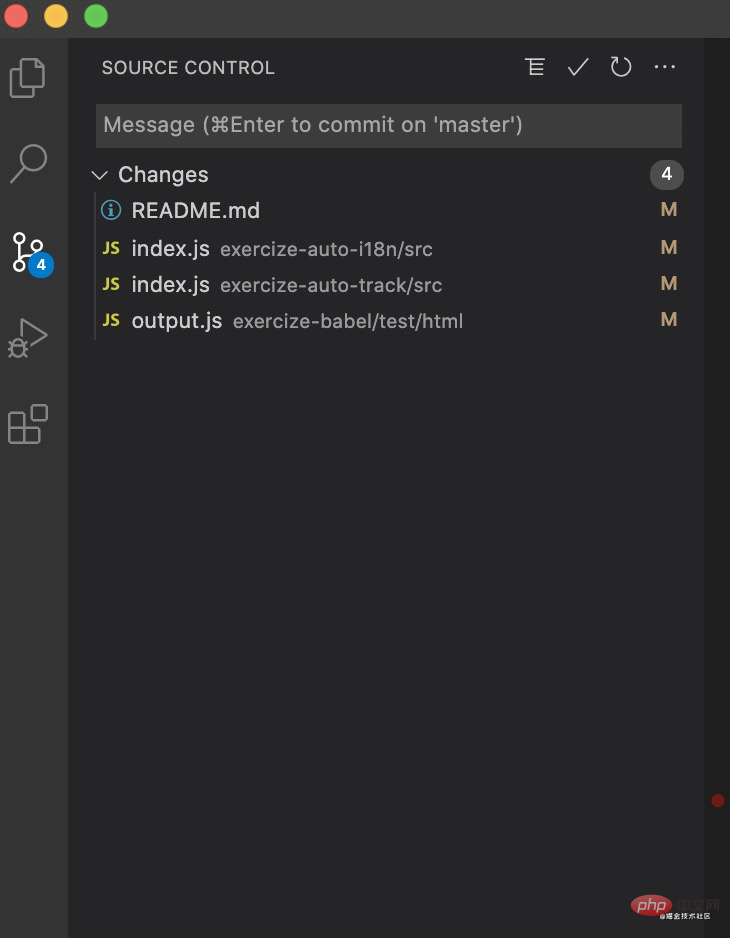730x938 pixels.
Task: Open the Extensions view
Action: [28, 424]
